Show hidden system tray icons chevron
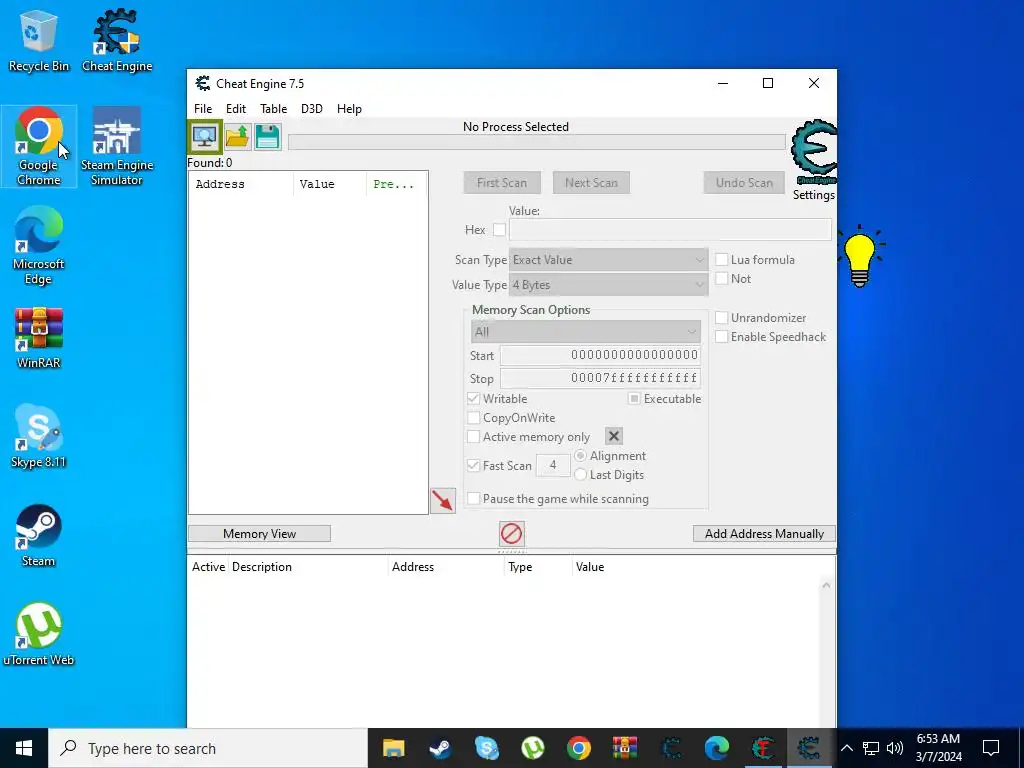The image size is (1024, 768). coord(846,748)
